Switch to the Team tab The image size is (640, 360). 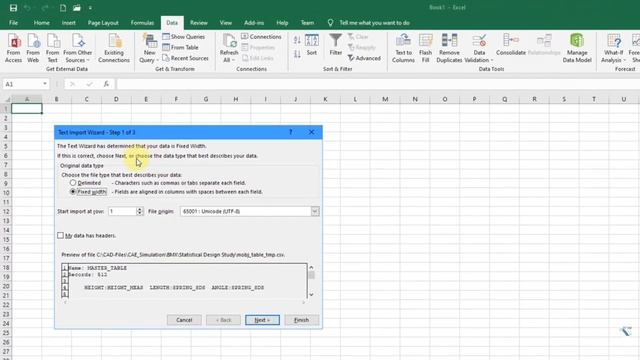click(x=307, y=23)
